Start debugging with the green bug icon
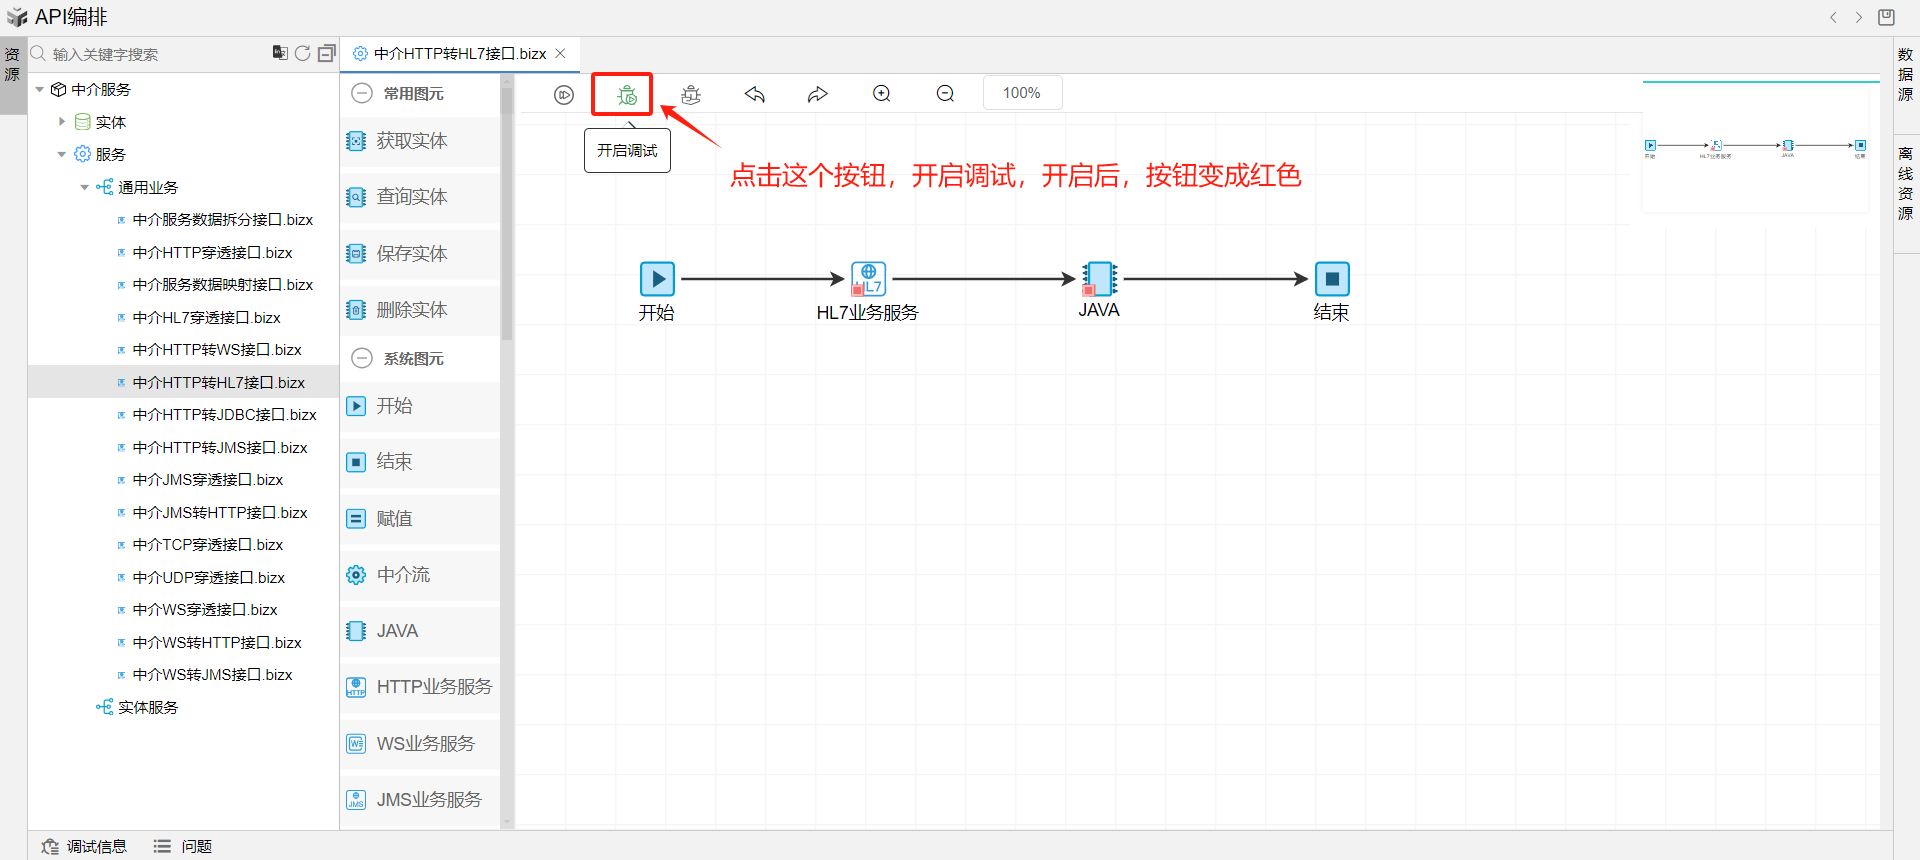1920x860 pixels. pyautogui.click(x=627, y=94)
